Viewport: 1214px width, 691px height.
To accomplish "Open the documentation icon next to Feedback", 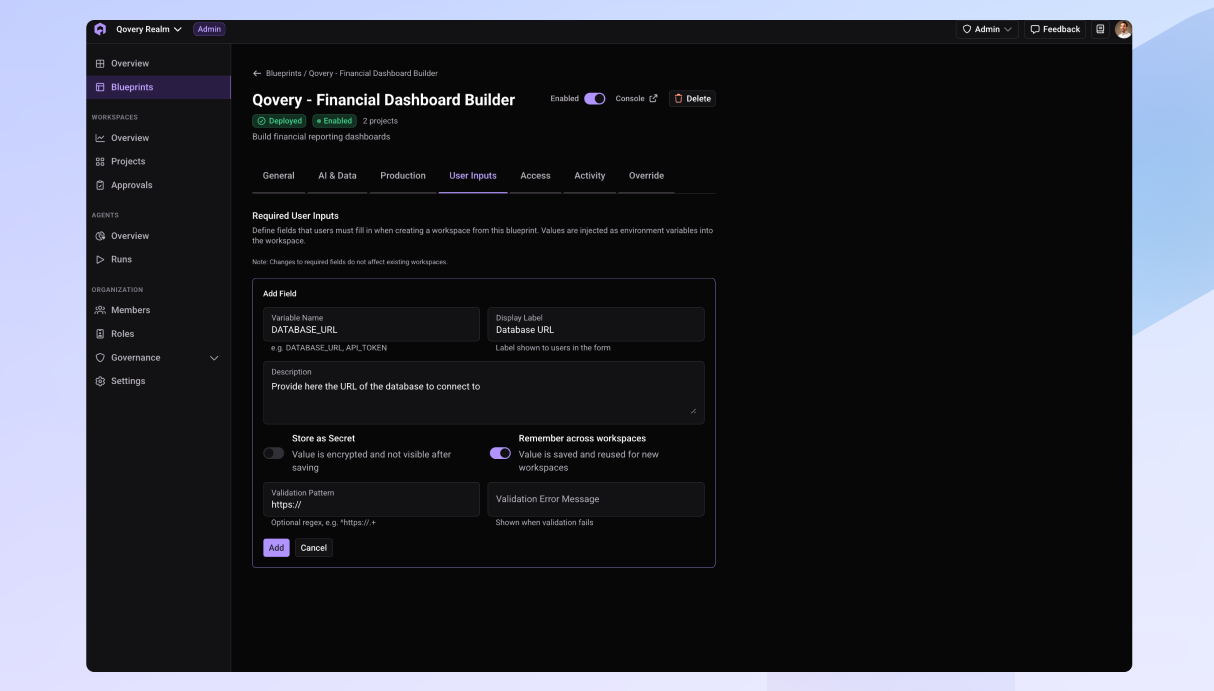I will 1100,29.
